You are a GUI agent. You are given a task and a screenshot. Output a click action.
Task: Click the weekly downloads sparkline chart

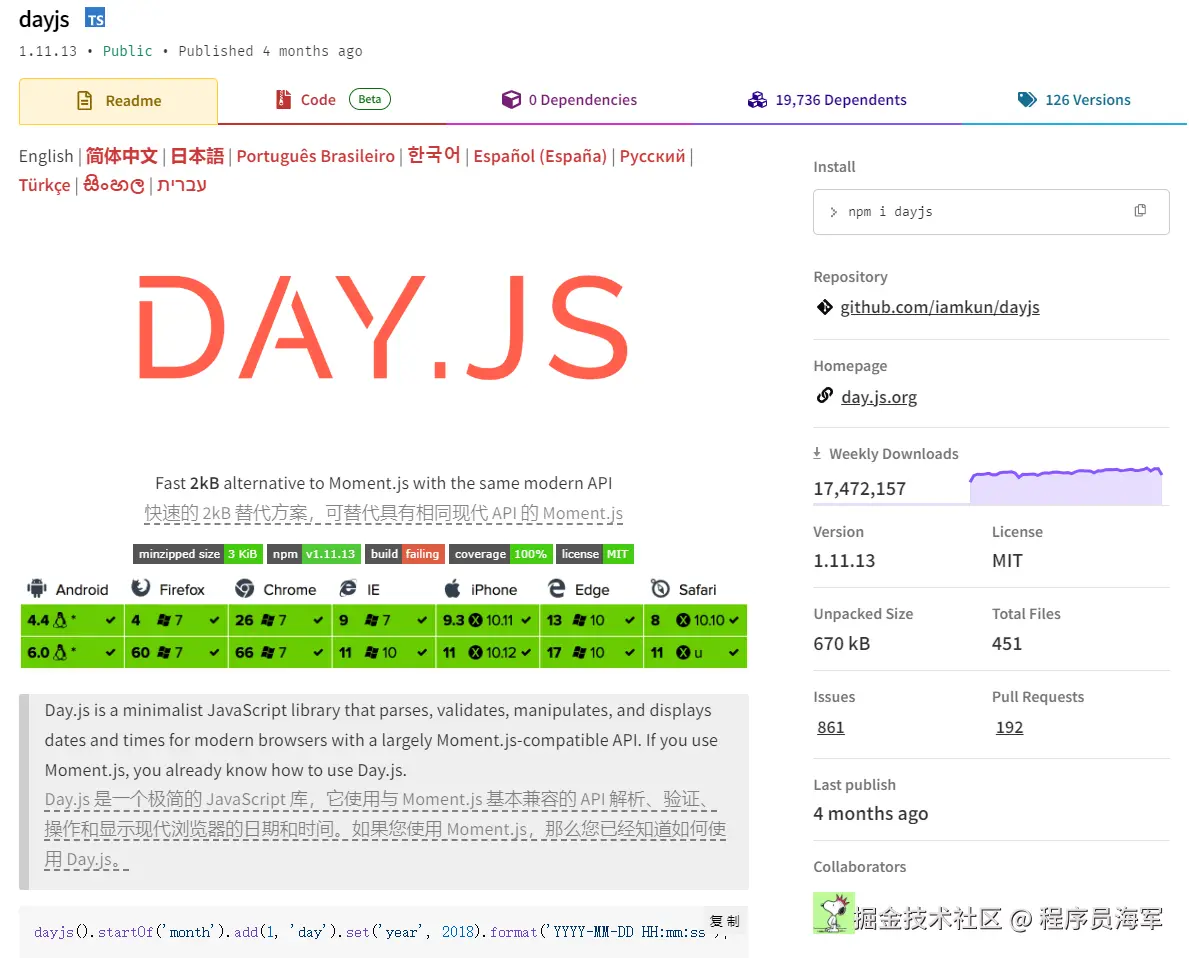tap(1065, 485)
